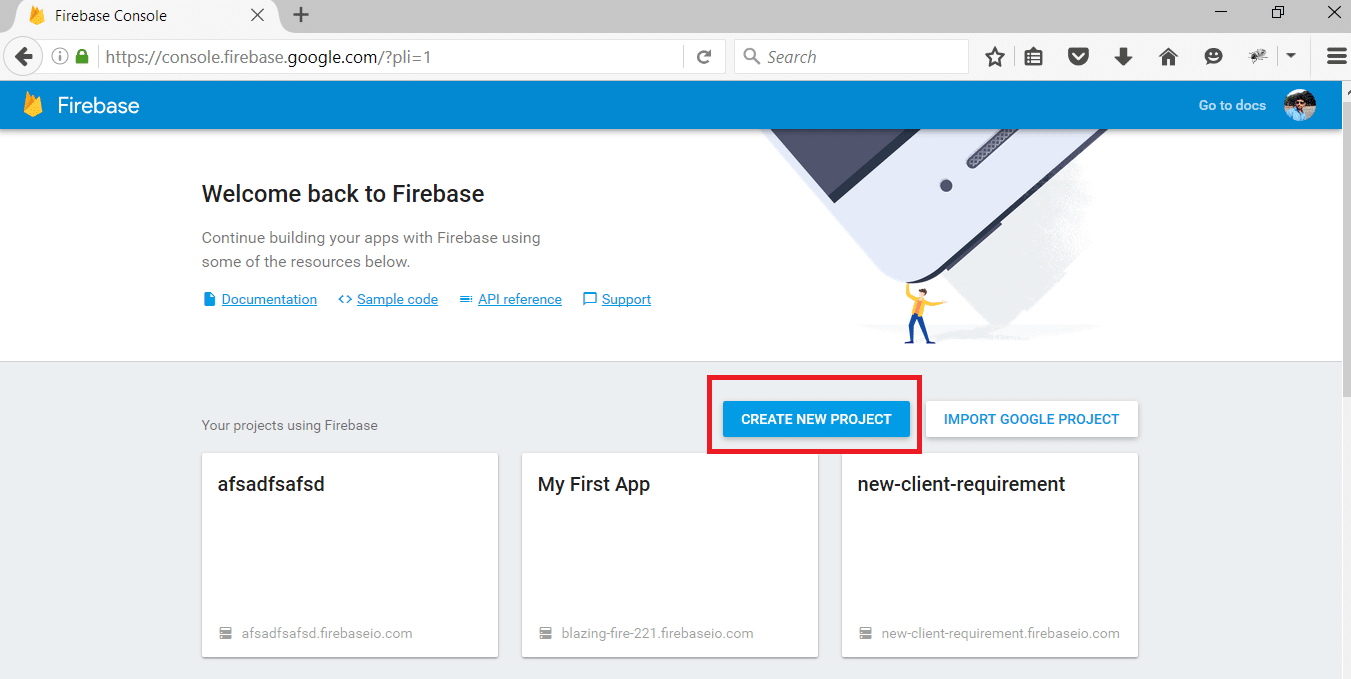Viewport: 1351px width, 679px height.
Task: Expand dropdown arrow next to the bug icon
Action: pyautogui.click(x=1291, y=57)
